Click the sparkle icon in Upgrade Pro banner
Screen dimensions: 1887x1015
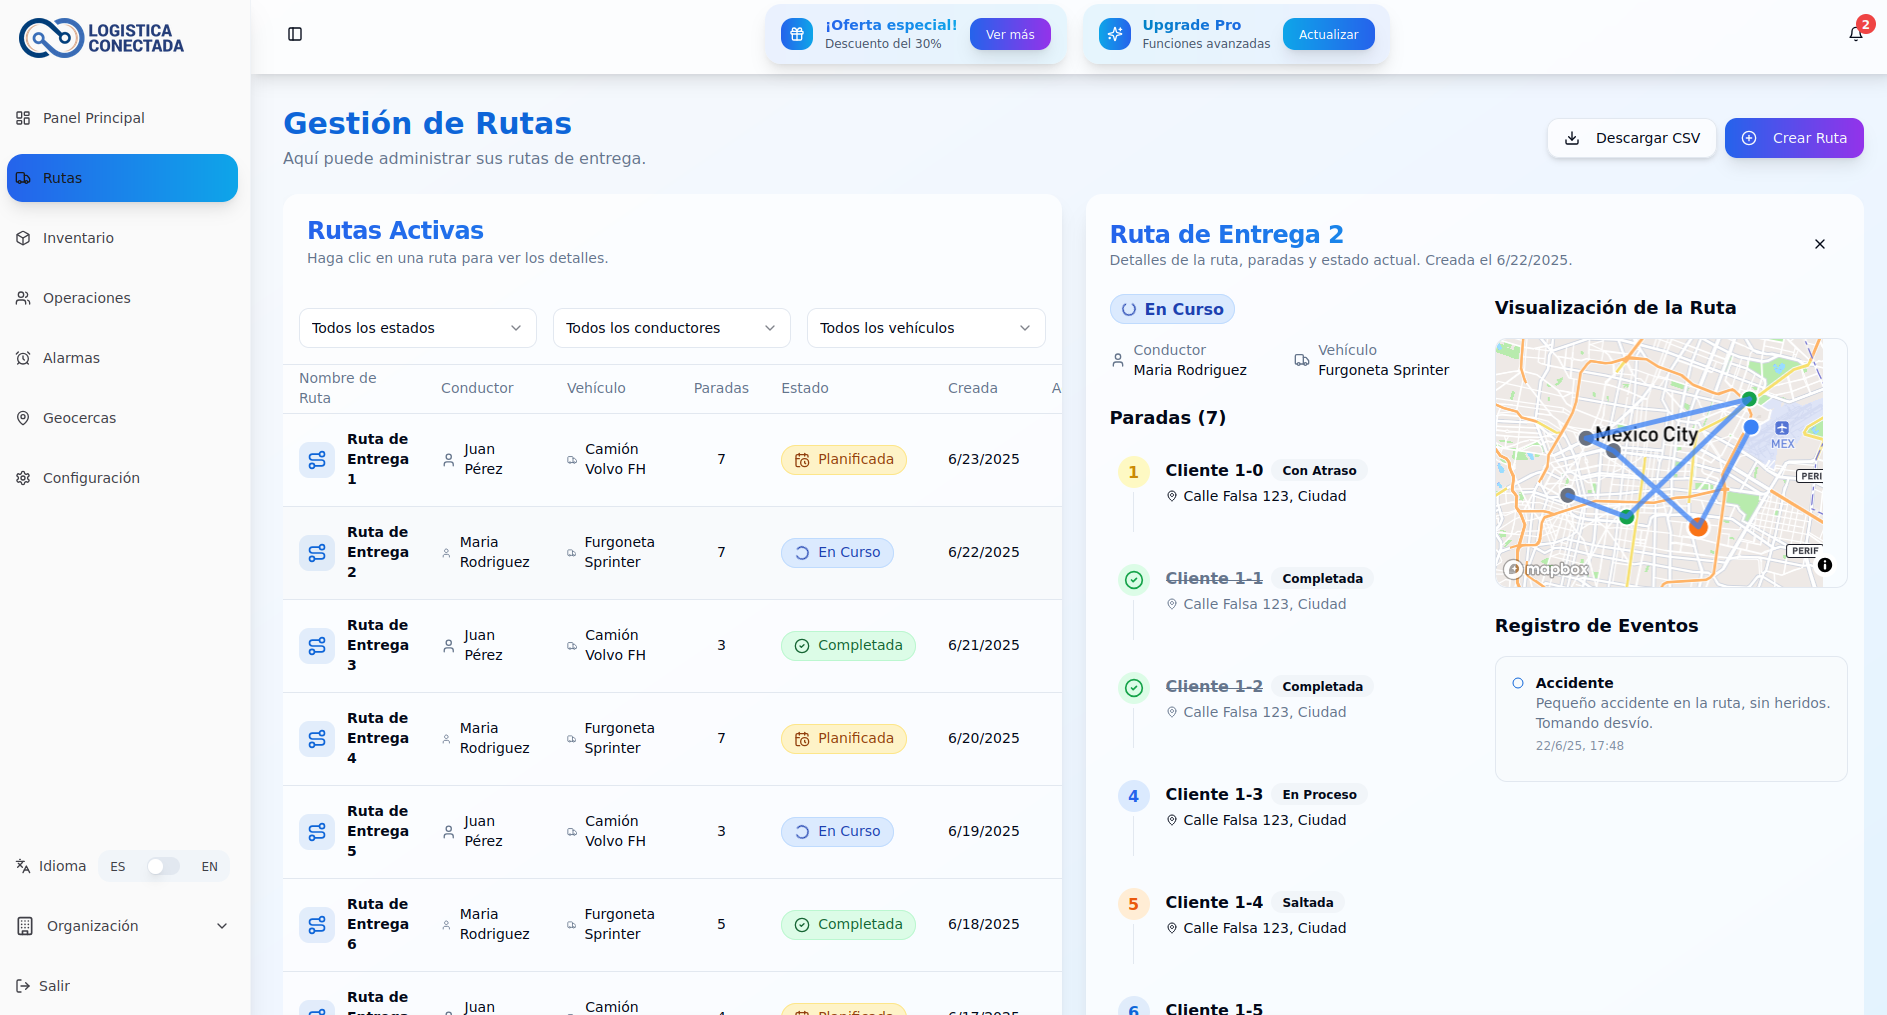click(x=1114, y=34)
